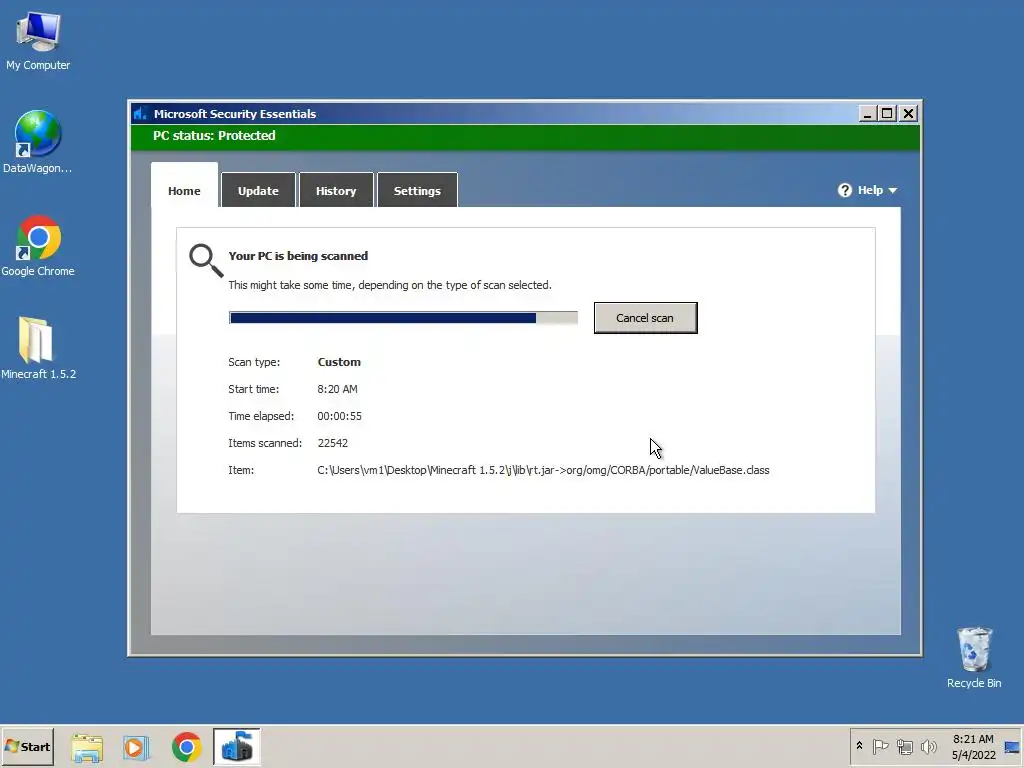Click the Help question mark icon
Image resolution: width=1024 pixels, height=768 pixels.
[845, 190]
